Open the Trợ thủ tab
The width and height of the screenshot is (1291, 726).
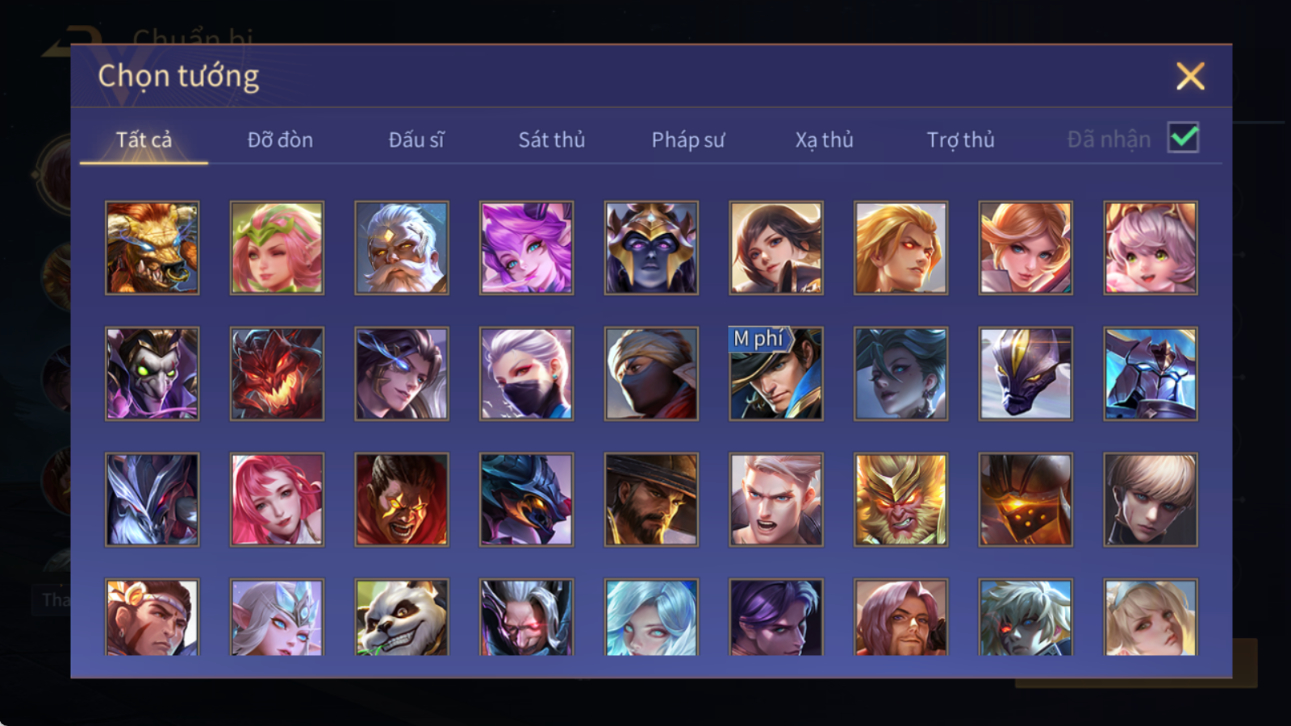tap(960, 140)
